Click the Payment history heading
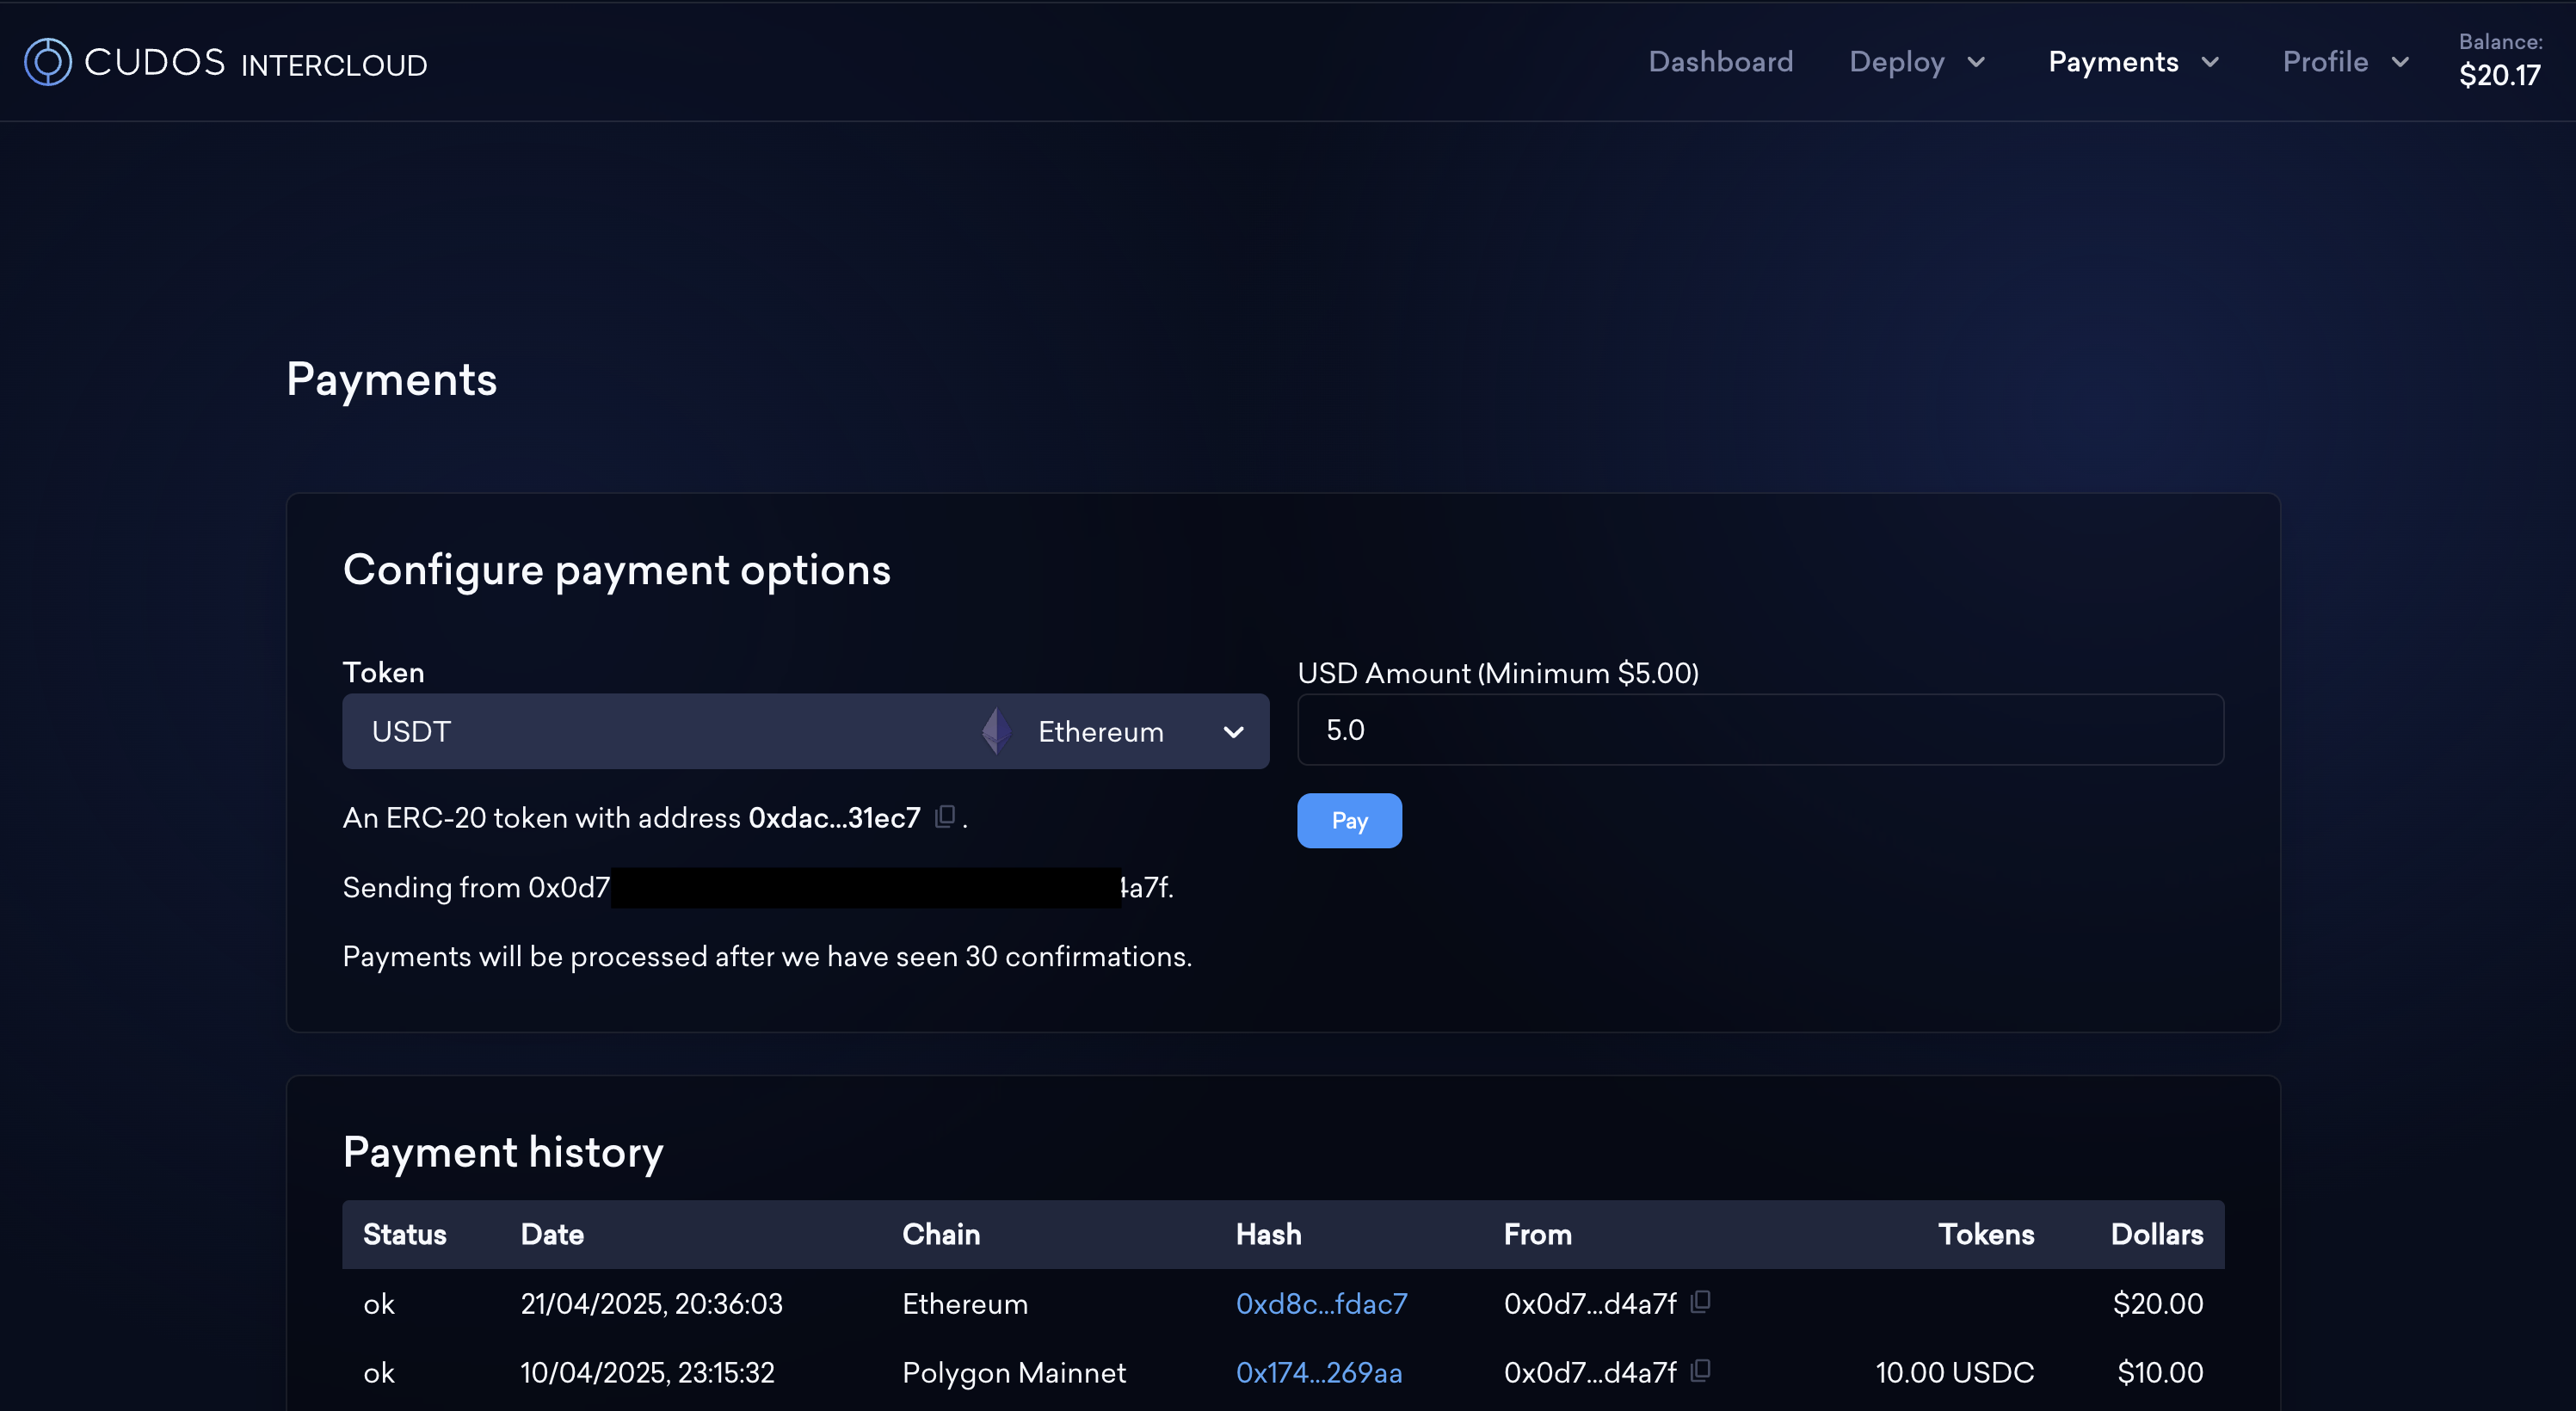Viewport: 2576px width, 1411px height. [503, 1152]
